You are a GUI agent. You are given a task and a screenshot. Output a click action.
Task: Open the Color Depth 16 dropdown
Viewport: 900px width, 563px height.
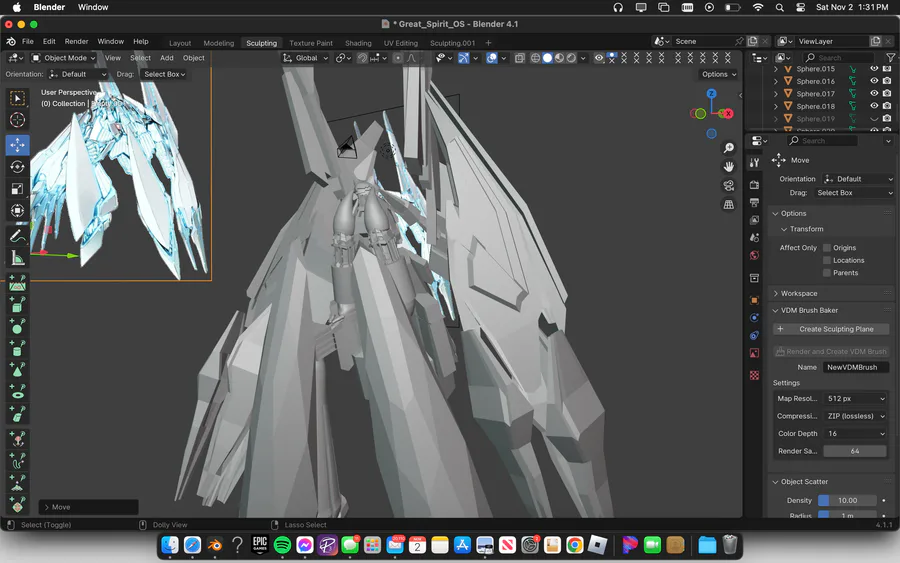tap(856, 434)
